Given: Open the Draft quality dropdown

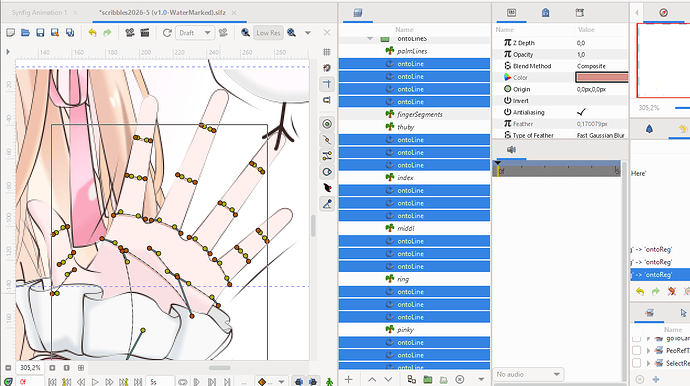Looking at the screenshot, I should point(195,33).
